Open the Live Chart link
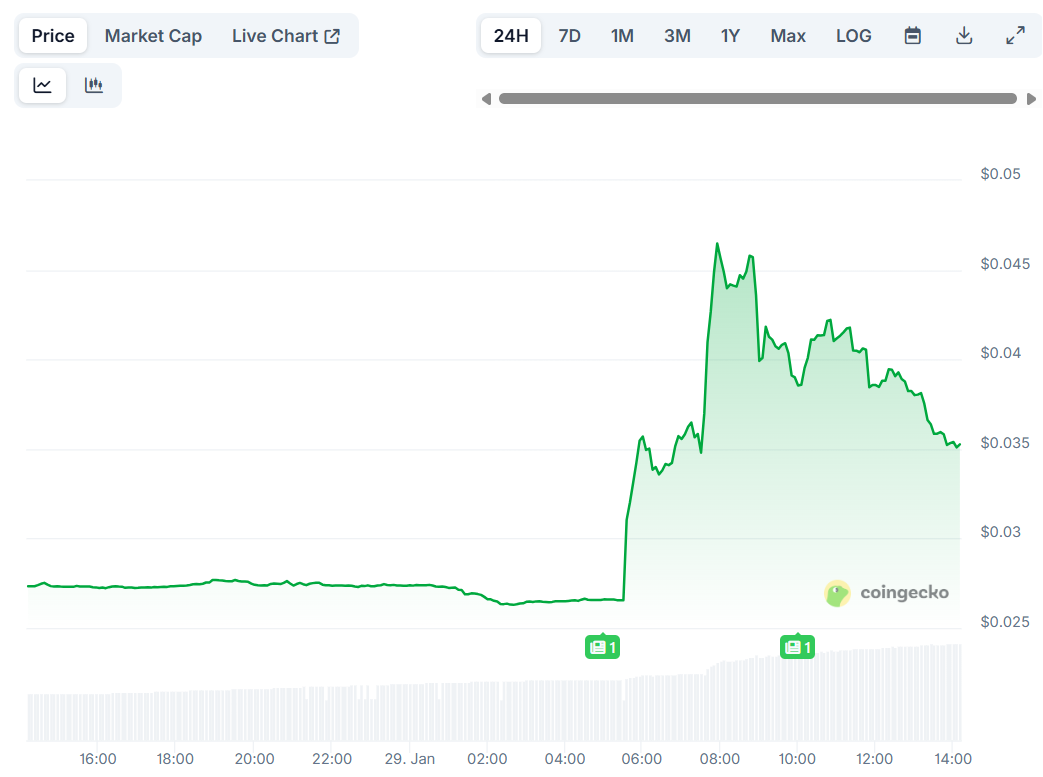Screen dimensions: 1043x777 pos(275,35)
